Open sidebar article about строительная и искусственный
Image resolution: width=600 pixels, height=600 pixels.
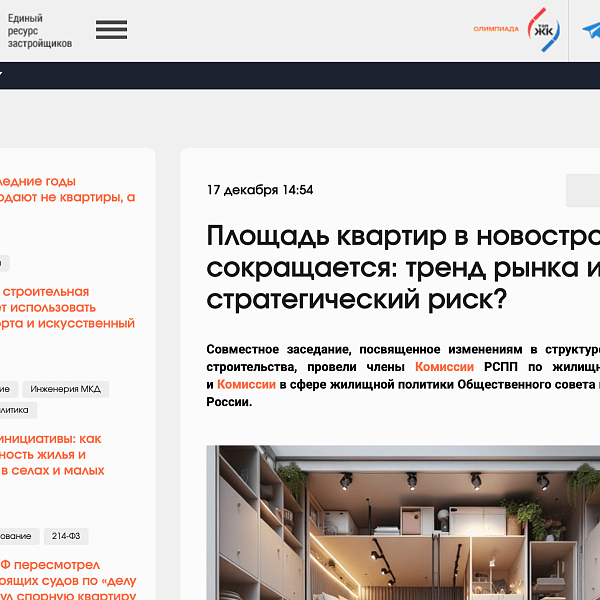67,308
